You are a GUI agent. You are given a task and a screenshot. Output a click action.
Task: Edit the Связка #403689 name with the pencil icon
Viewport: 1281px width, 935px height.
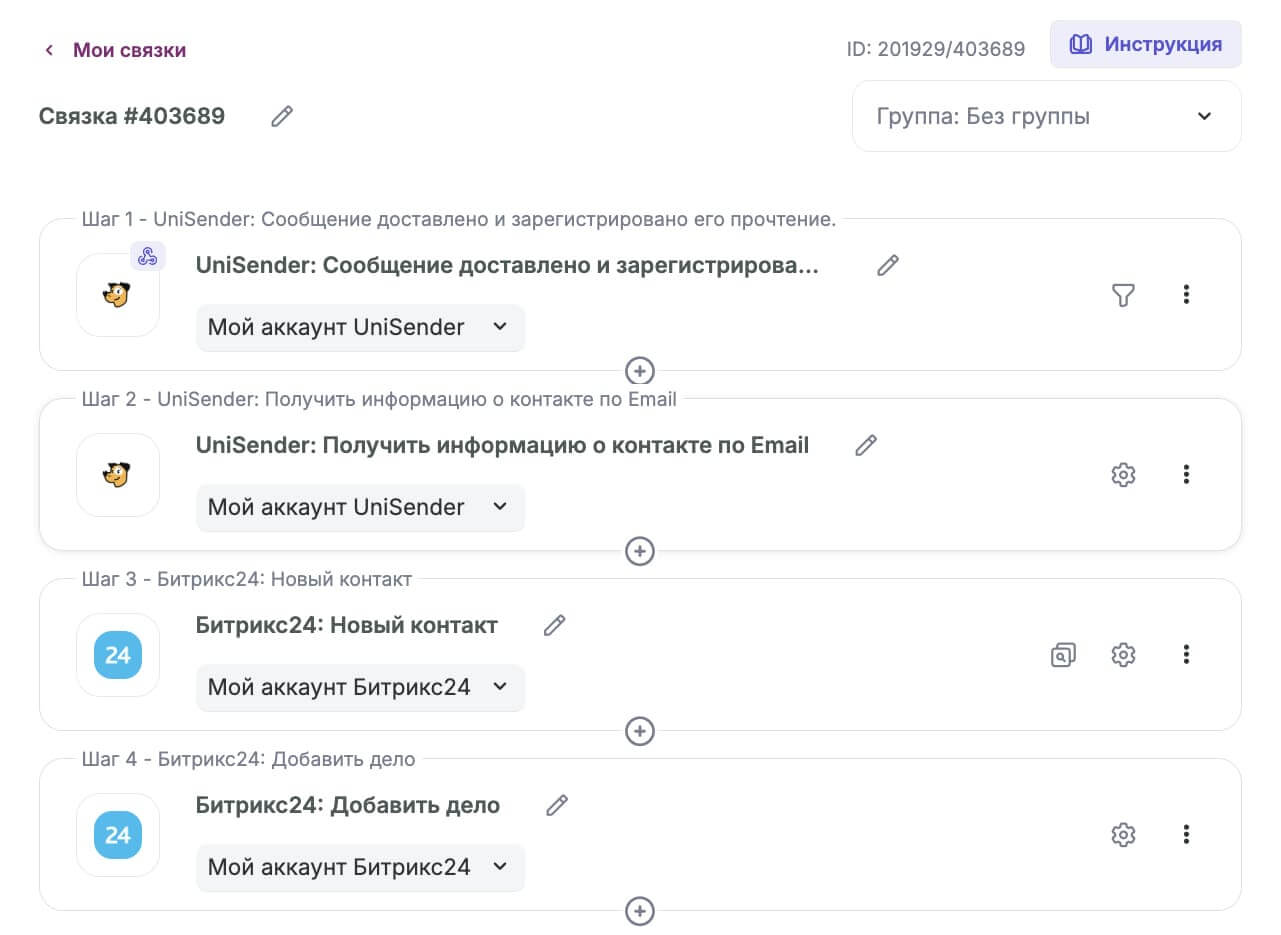click(x=282, y=117)
